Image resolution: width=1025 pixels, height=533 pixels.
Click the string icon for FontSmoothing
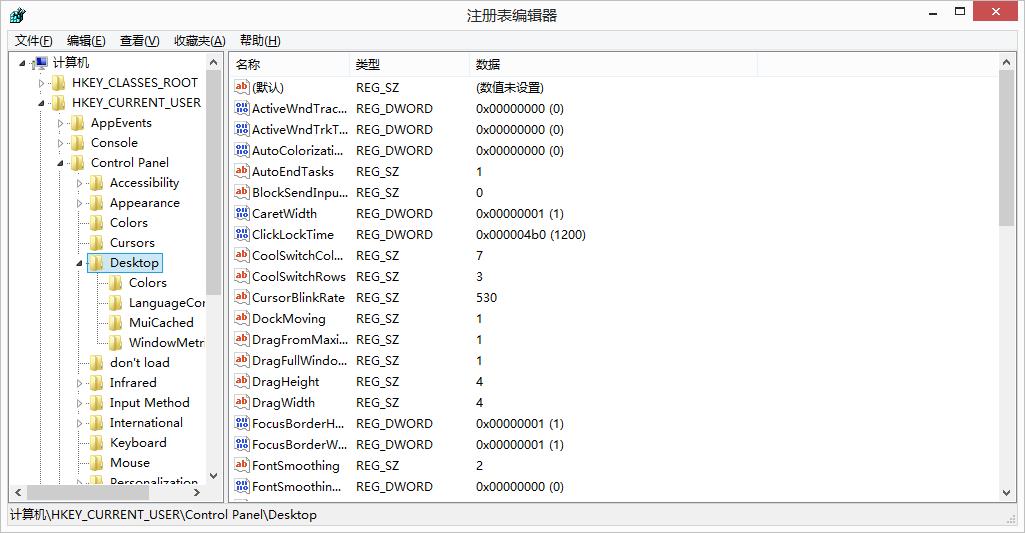(242, 465)
